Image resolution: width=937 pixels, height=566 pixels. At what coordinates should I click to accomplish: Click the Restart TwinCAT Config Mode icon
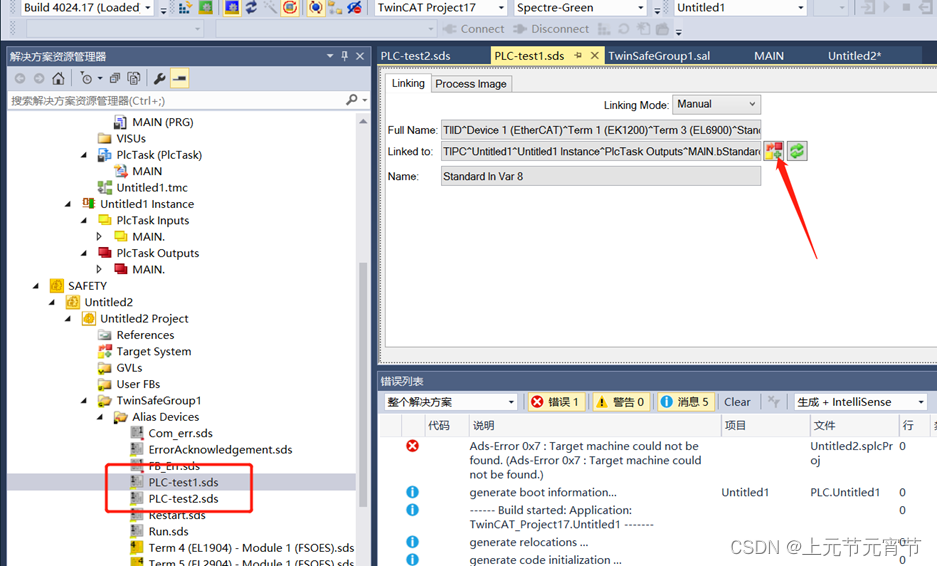pyautogui.click(x=232, y=8)
